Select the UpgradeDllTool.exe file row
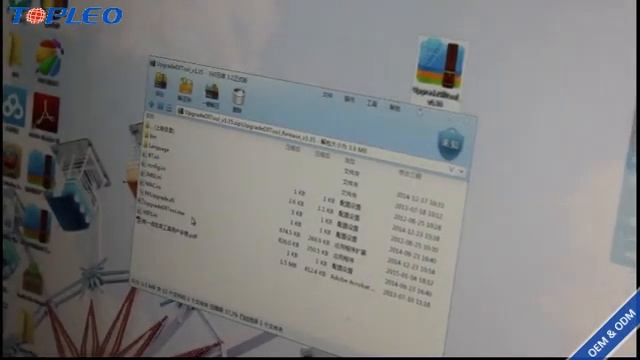 [161, 207]
